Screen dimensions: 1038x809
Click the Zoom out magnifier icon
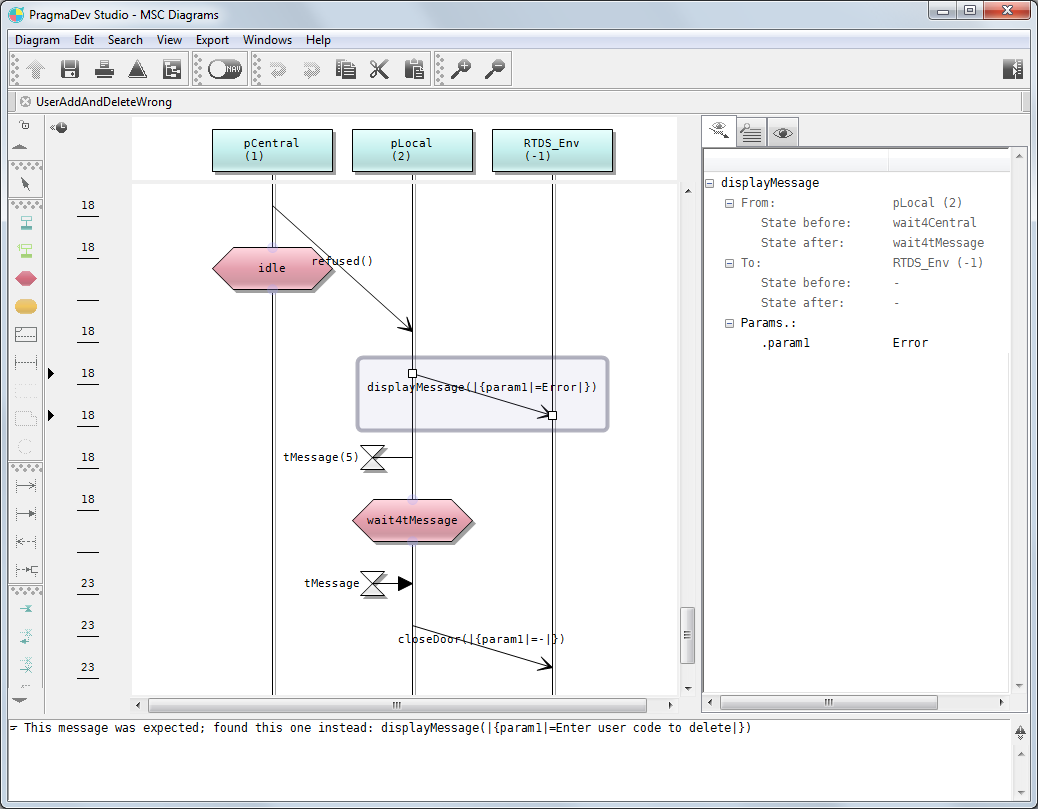pyautogui.click(x=495, y=69)
